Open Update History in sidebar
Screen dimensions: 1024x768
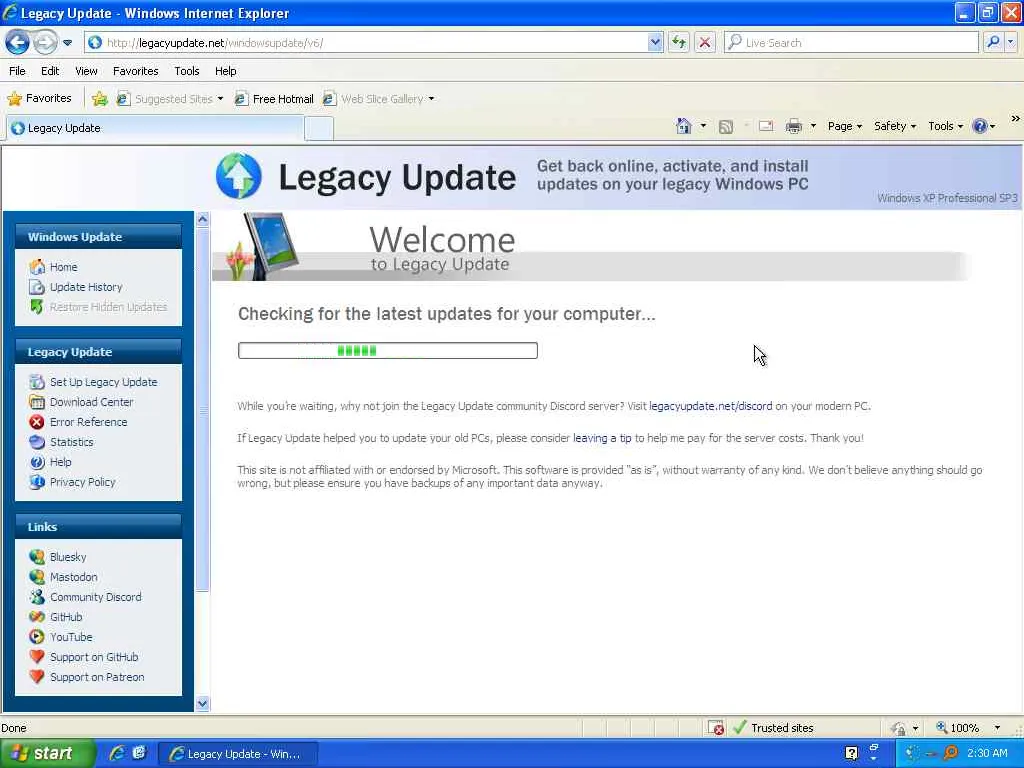[x=86, y=287]
